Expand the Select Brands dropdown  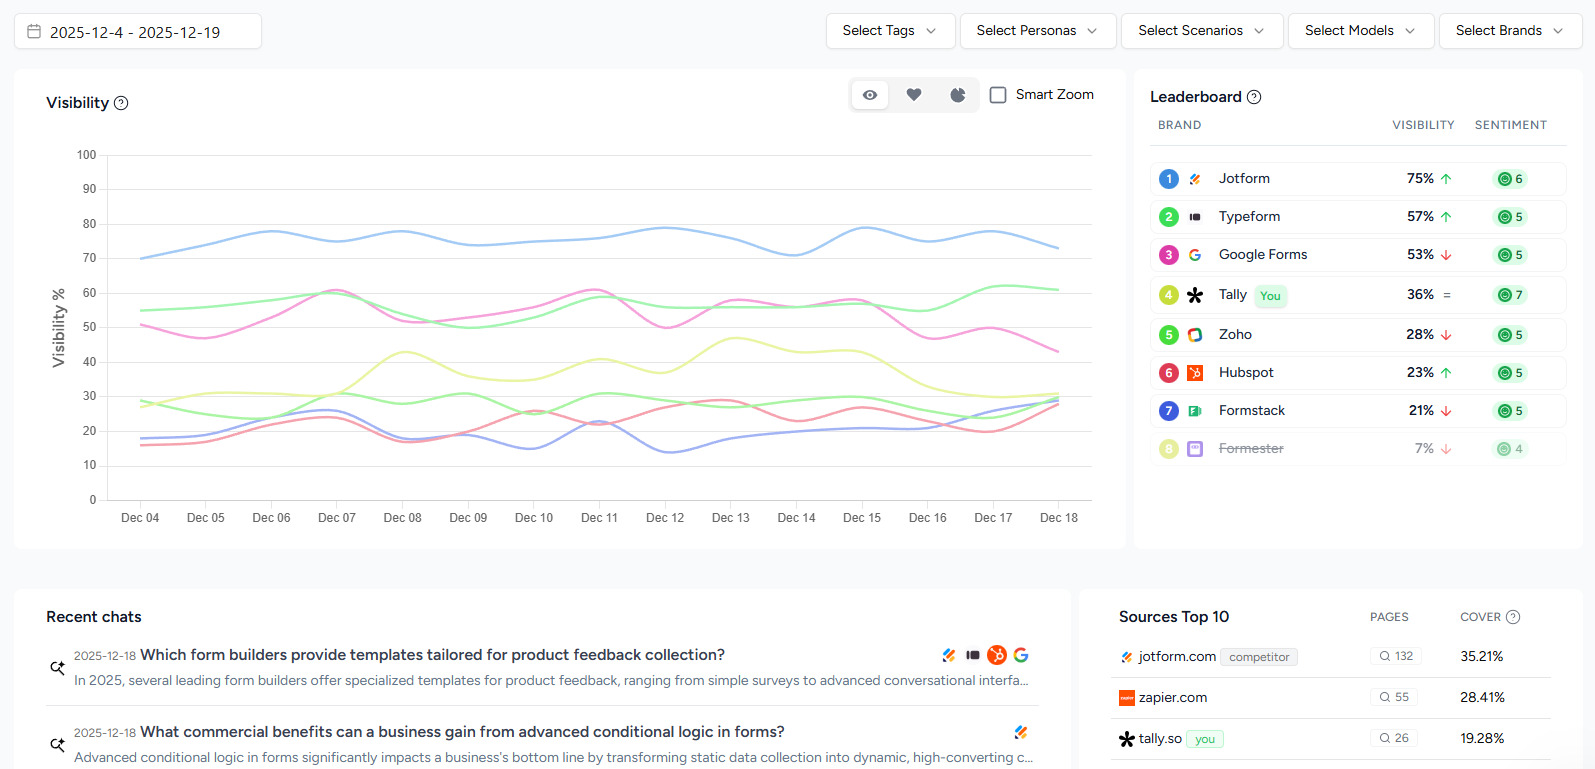[x=1509, y=31]
